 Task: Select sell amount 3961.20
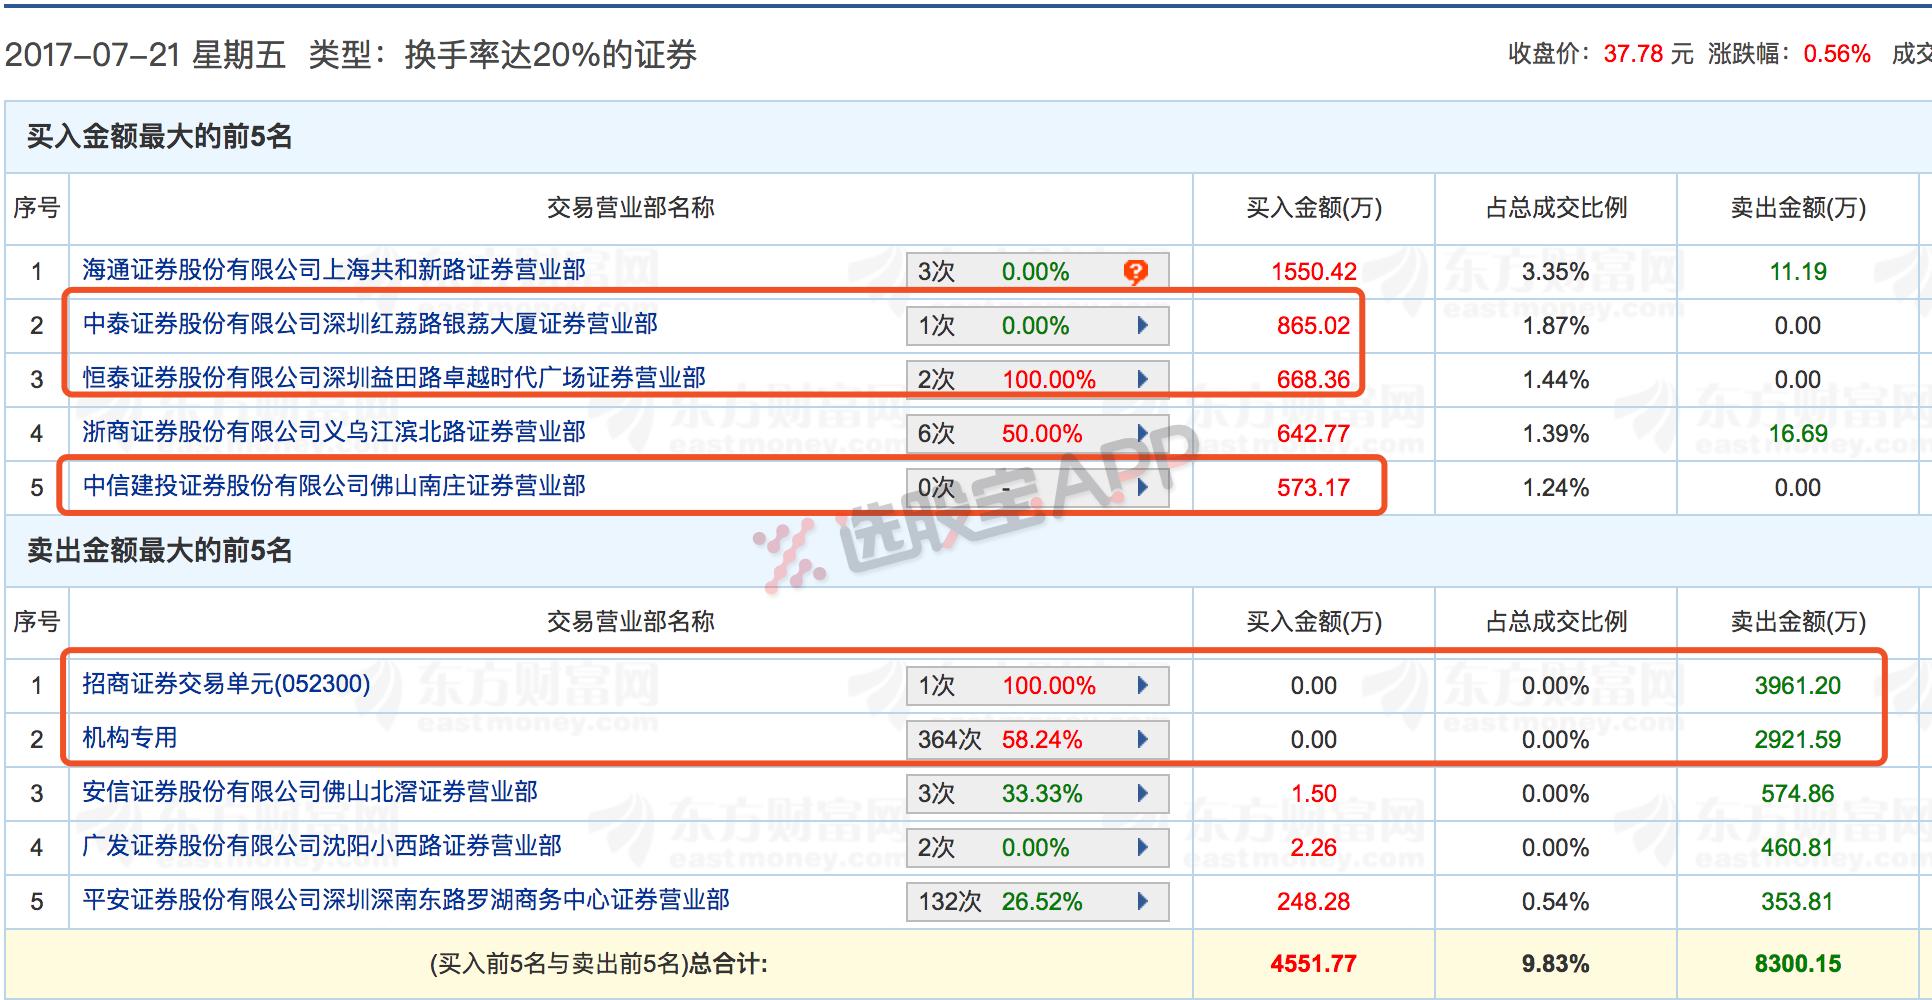1798,685
